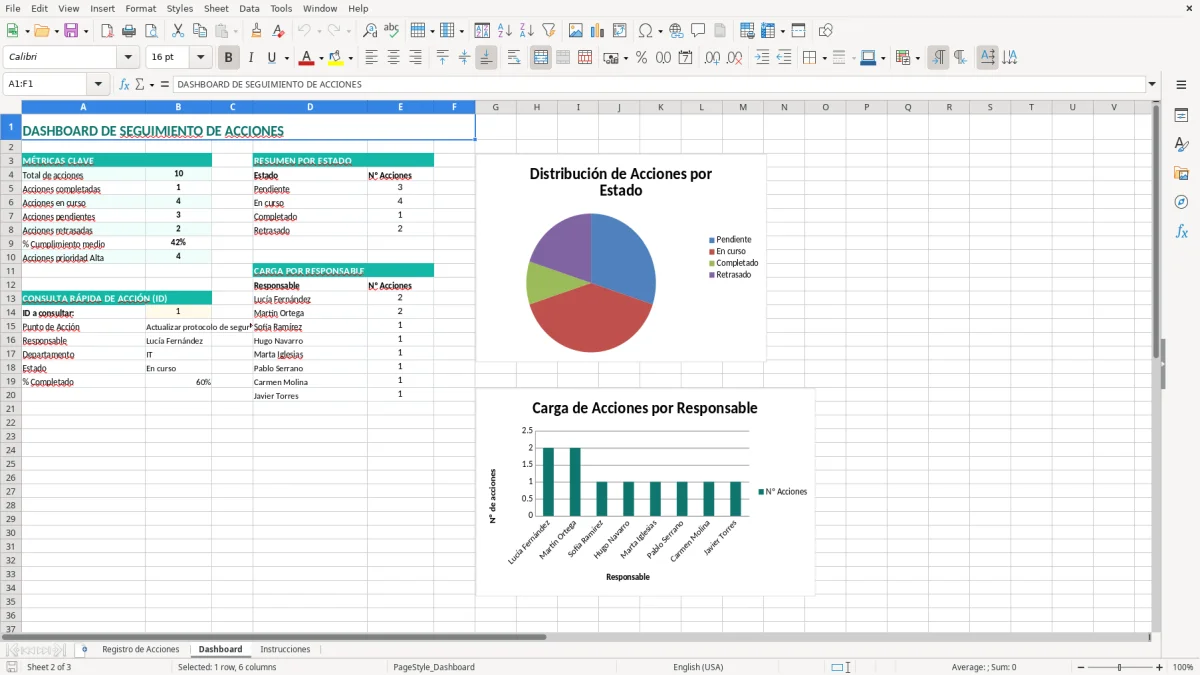
Task: Increase the cell indent
Action: (762, 58)
